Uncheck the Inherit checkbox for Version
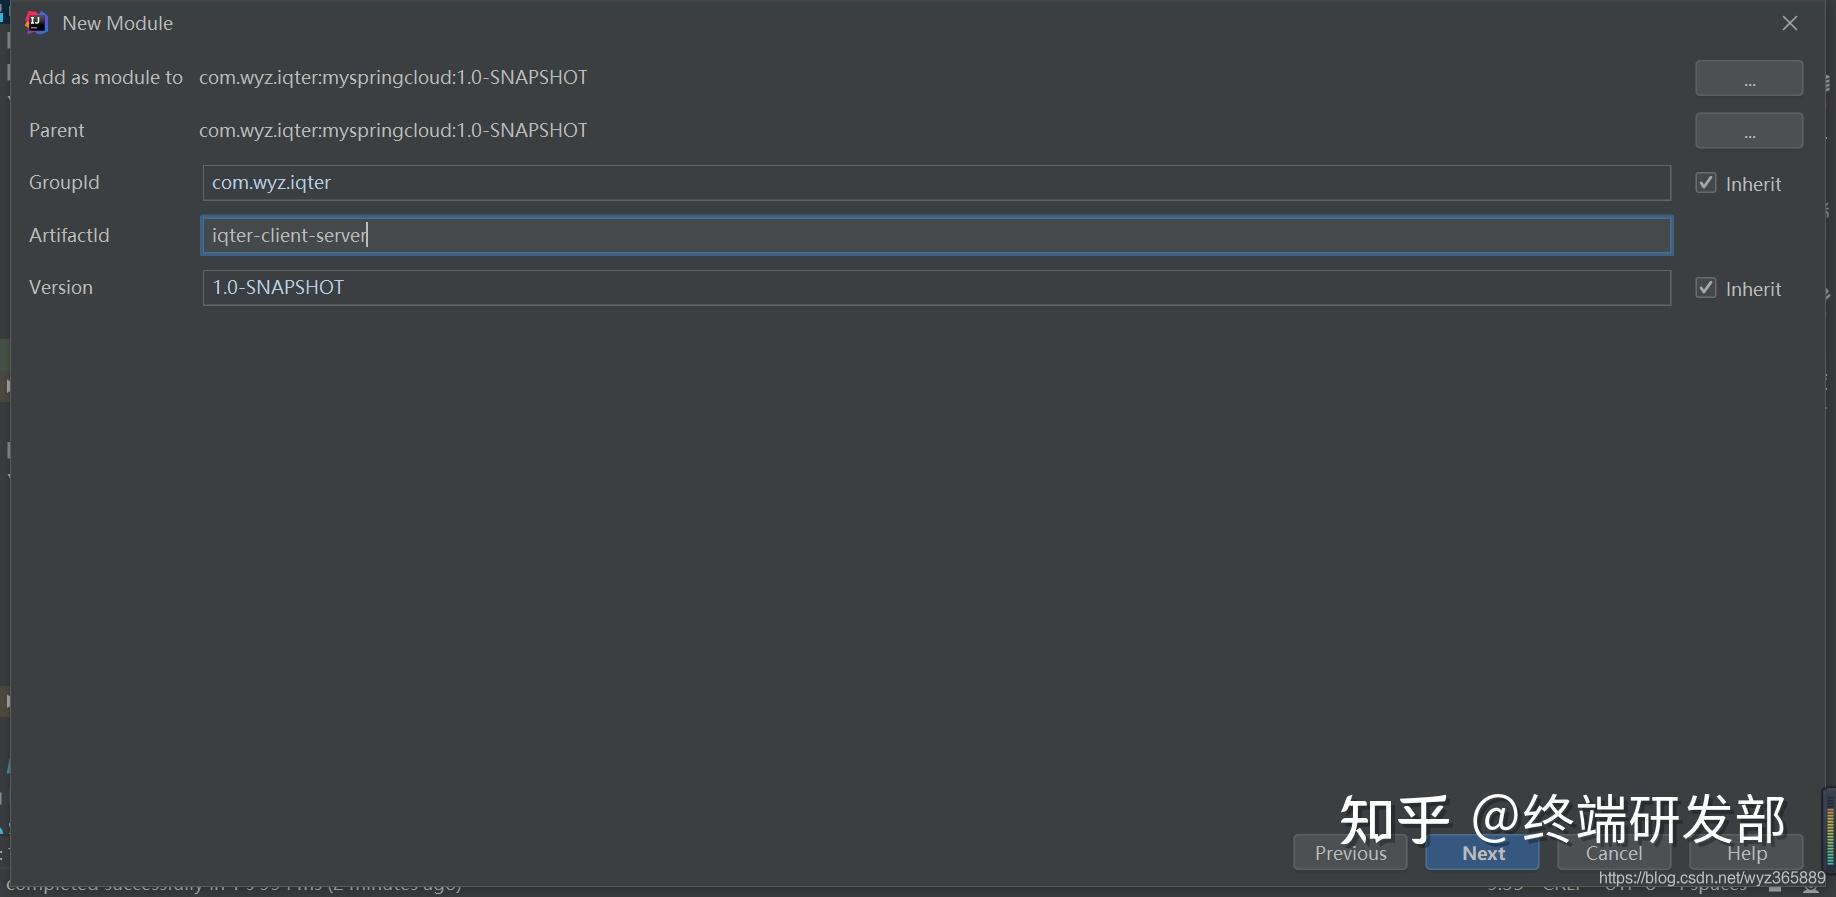This screenshot has width=1836, height=897. coord(1706,288)
